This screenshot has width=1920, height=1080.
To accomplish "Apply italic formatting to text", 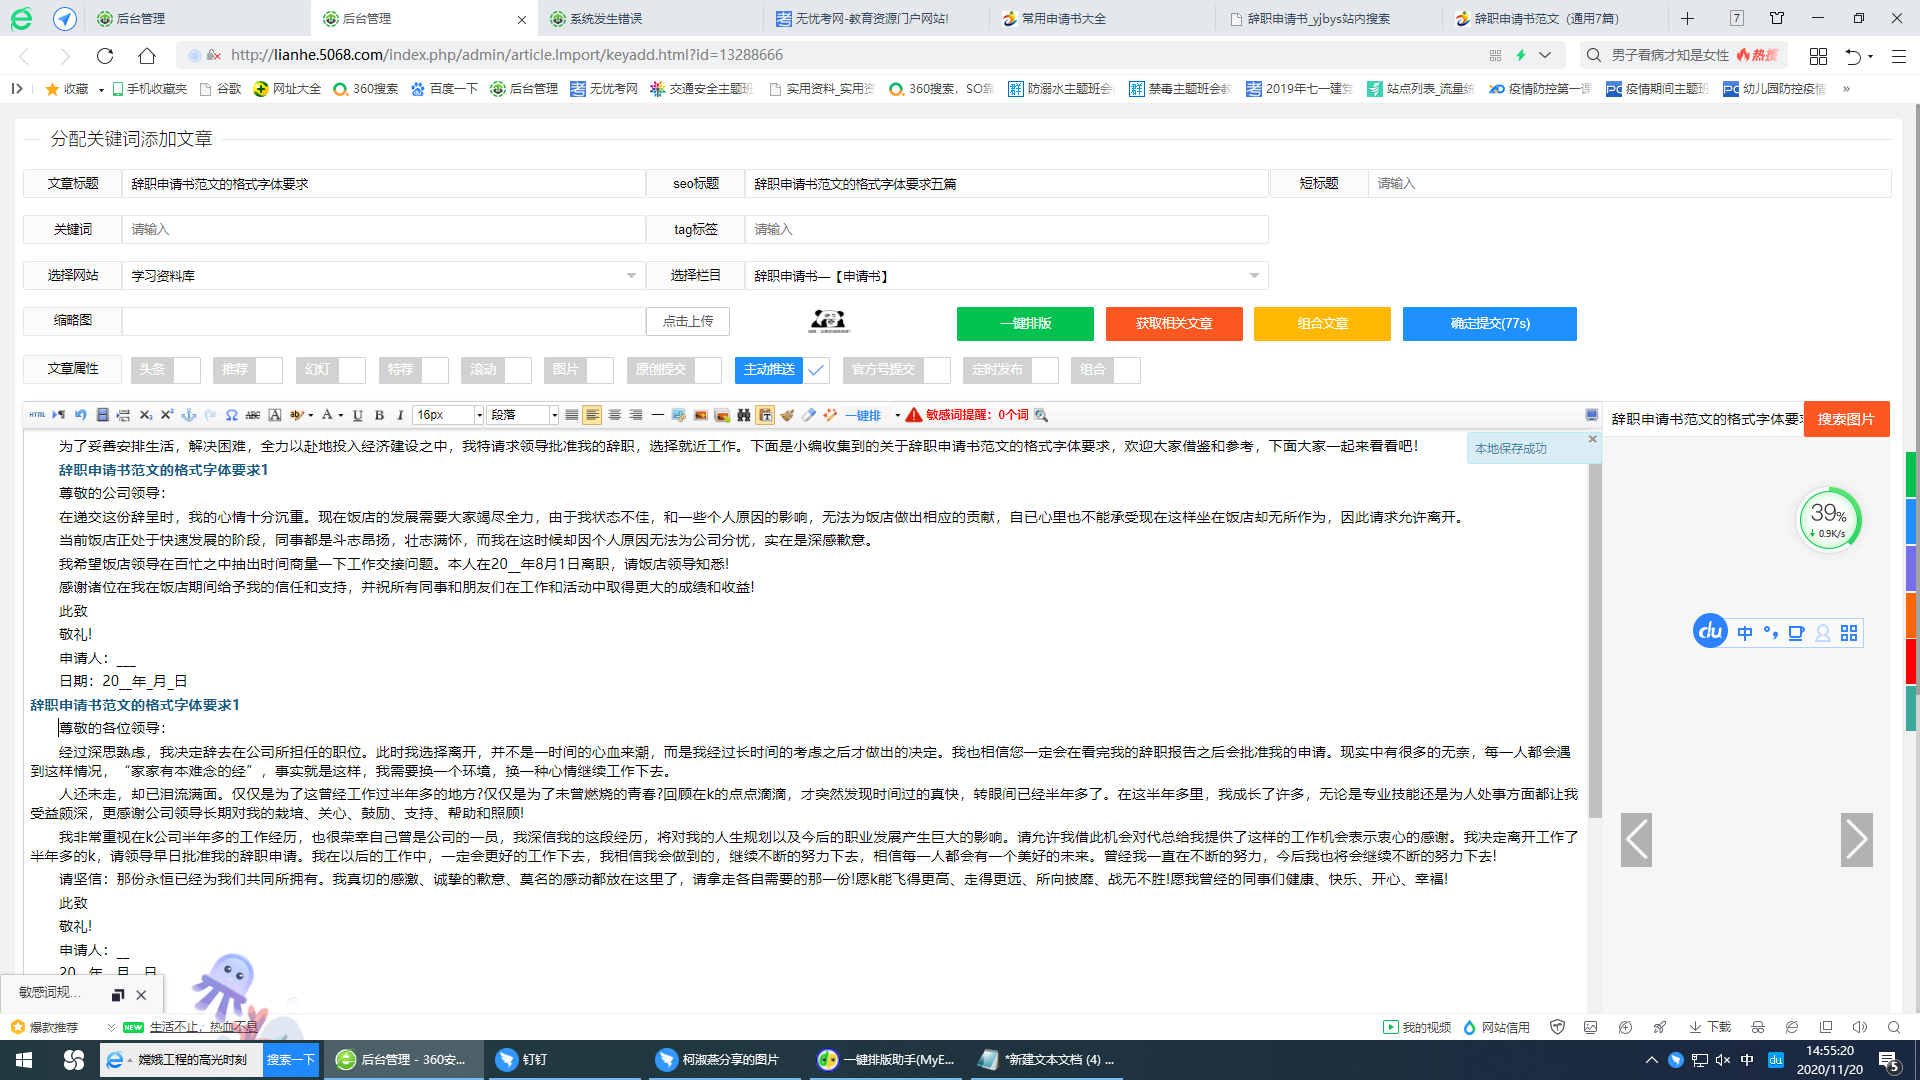I will pyautogui.click(x=399, y=414).
